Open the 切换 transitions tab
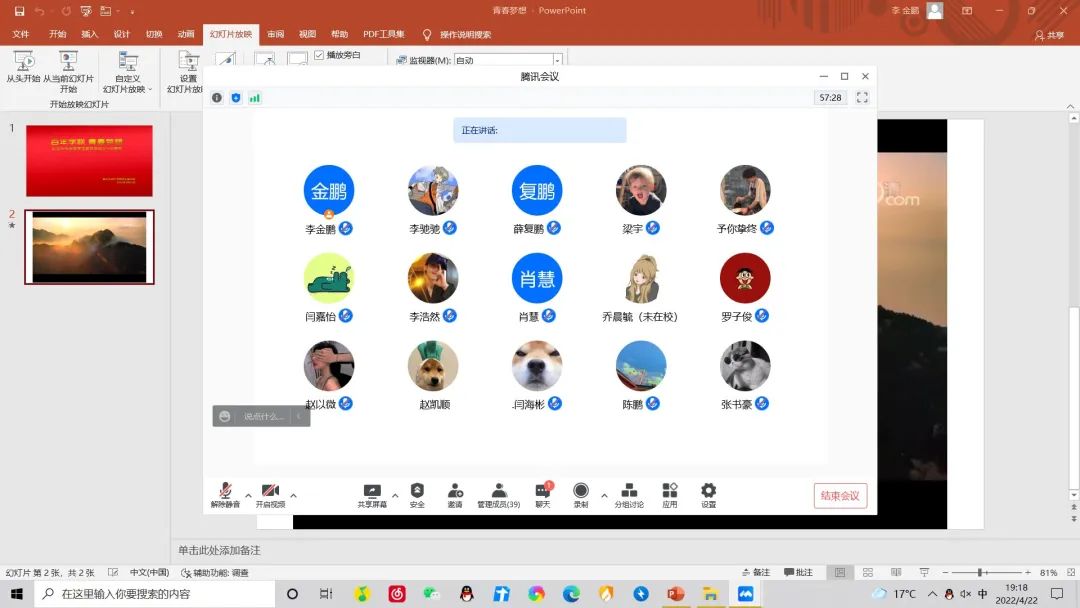The width and height of the screenshot is (1080, 608). click(154, 34)
